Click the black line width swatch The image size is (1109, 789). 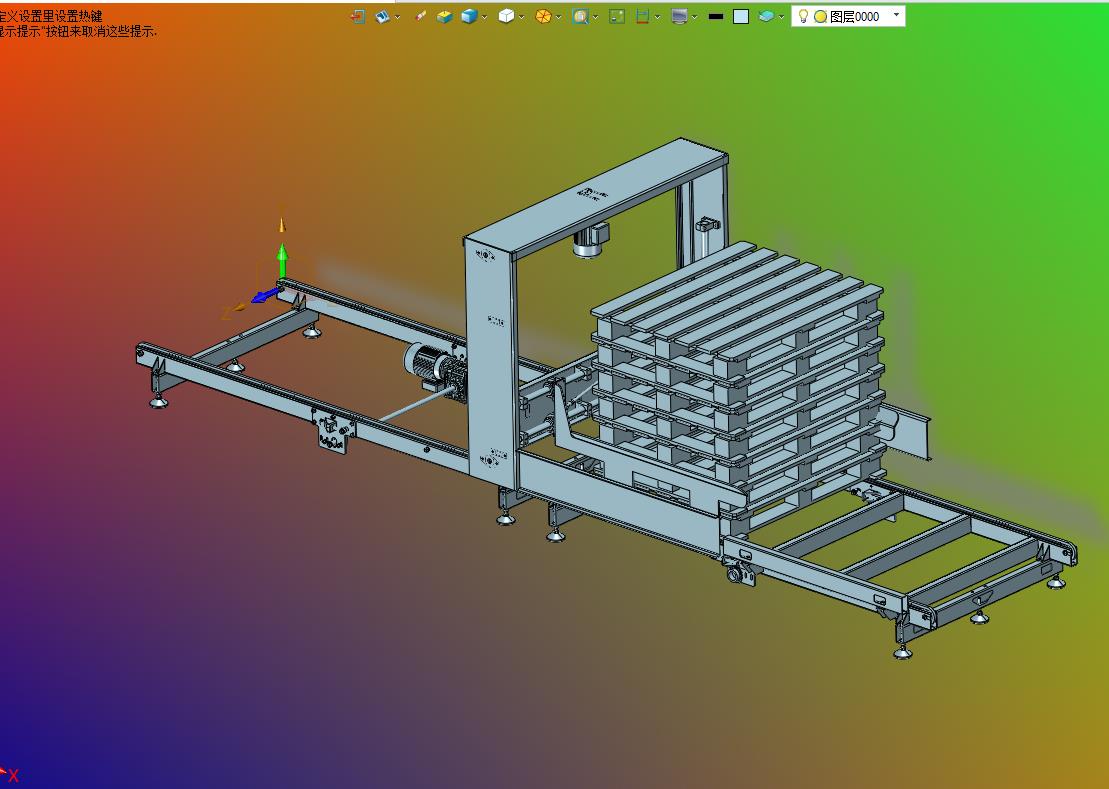716,16
